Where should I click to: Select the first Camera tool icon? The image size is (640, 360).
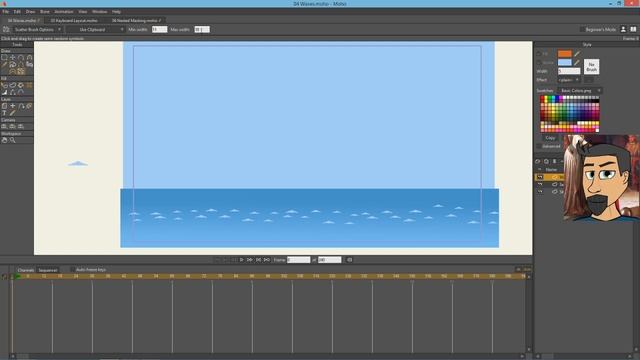pos(4,127)
